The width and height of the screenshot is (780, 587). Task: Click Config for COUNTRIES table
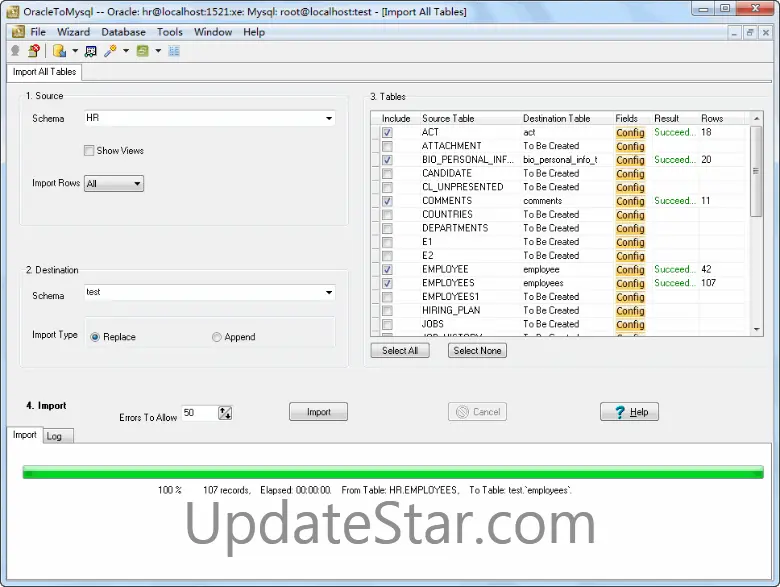pos(630,214)
